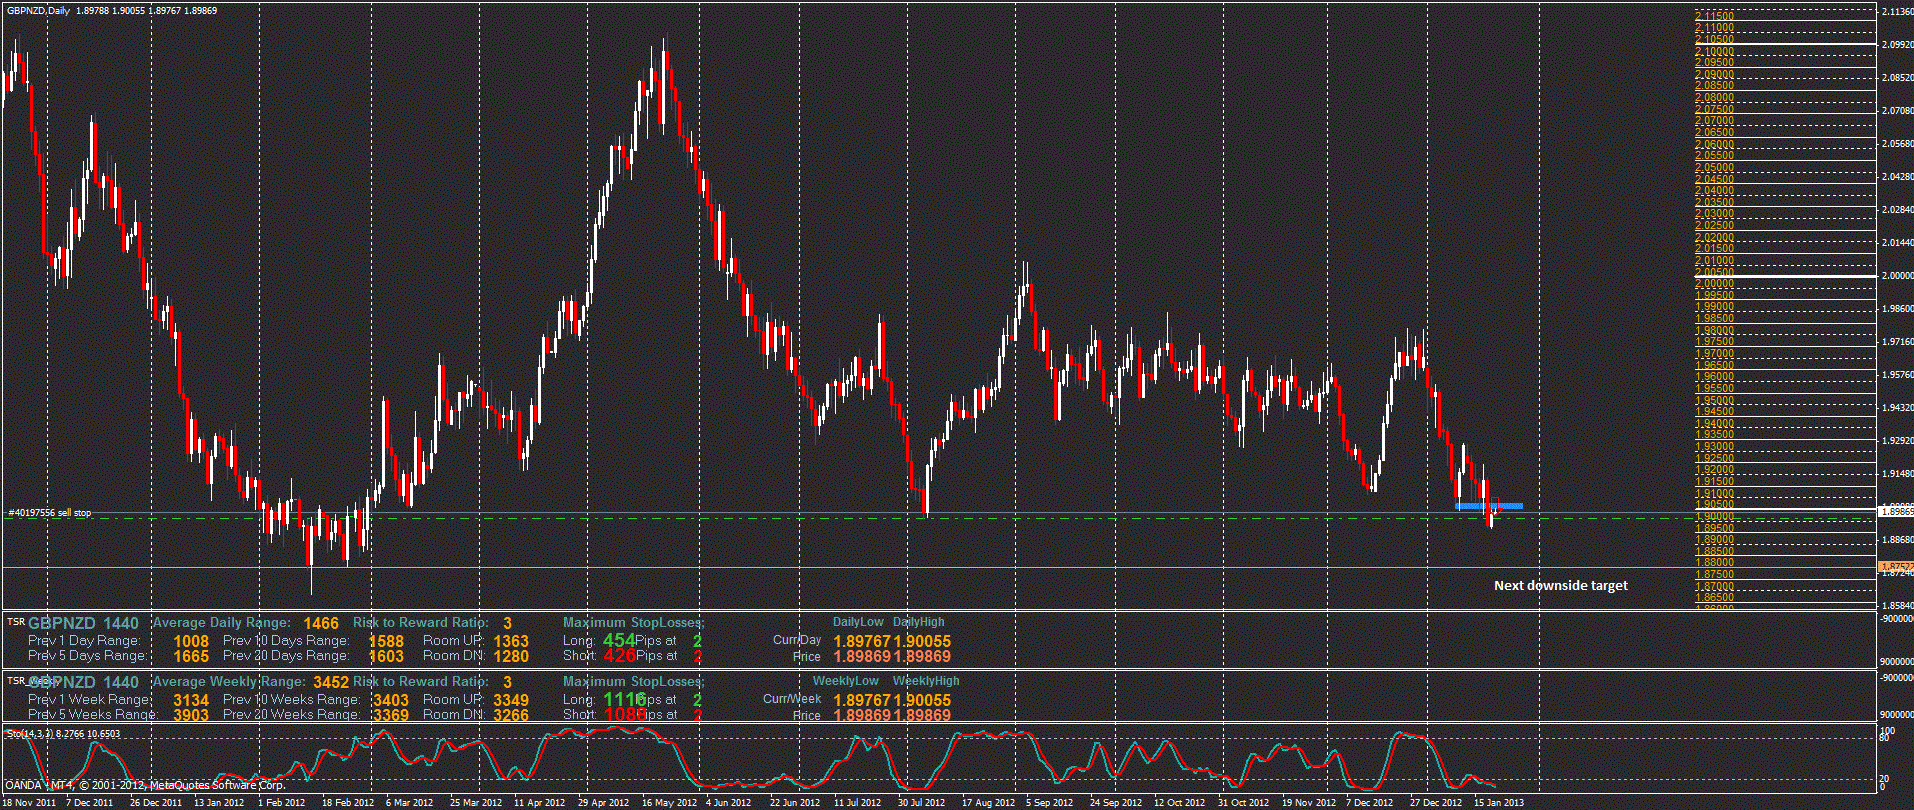The height and width of the screenshot is (810, 1914).
Task: Click the '18 Nov 2011' date on time axis
Action: pyautogui.click(x=29, y=802)
